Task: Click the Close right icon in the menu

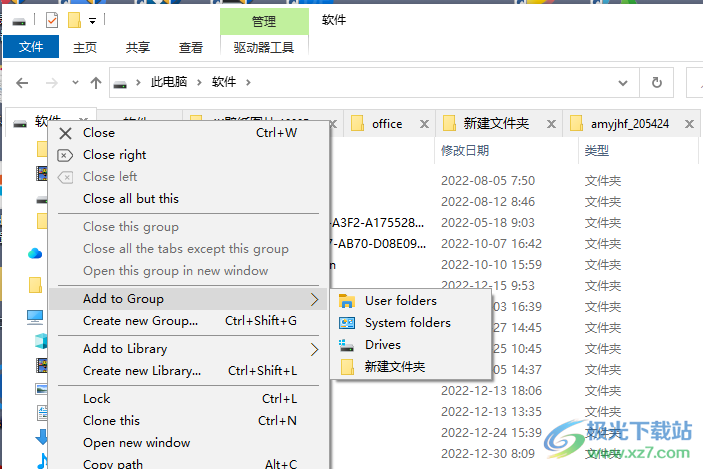Action: (x=65, y=155)
